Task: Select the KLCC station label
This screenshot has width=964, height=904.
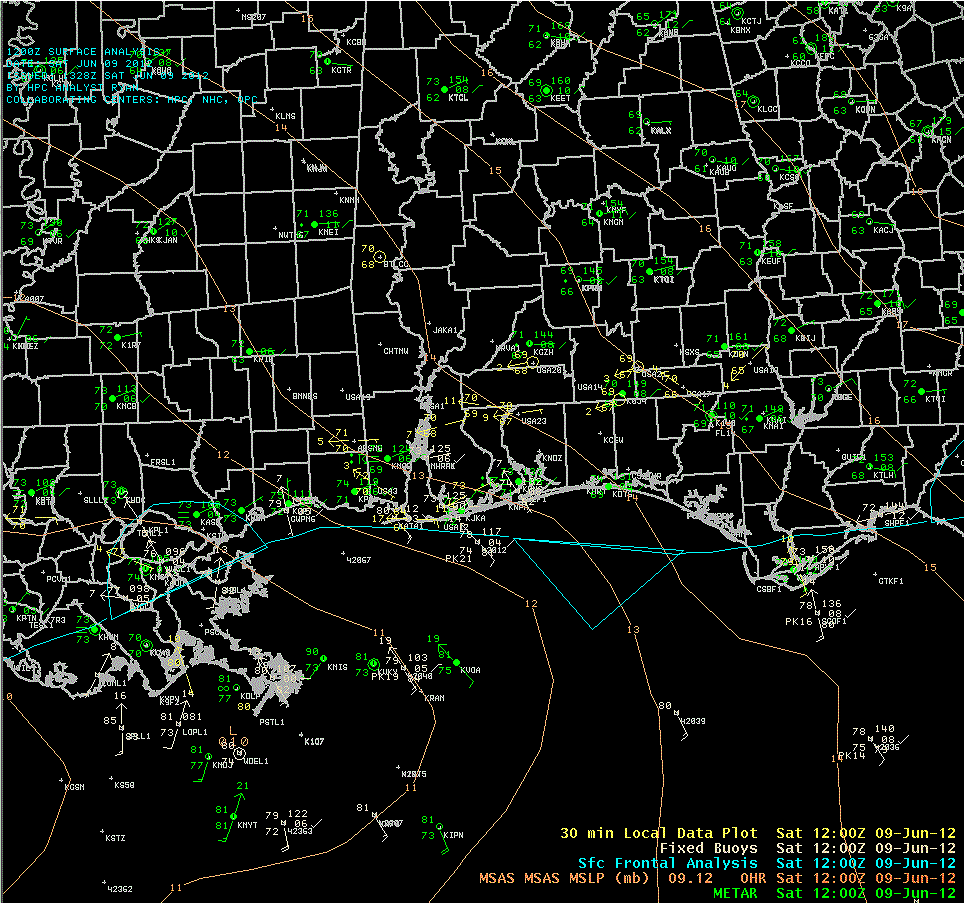Action: pyautogui.click(x=767, y=109)
